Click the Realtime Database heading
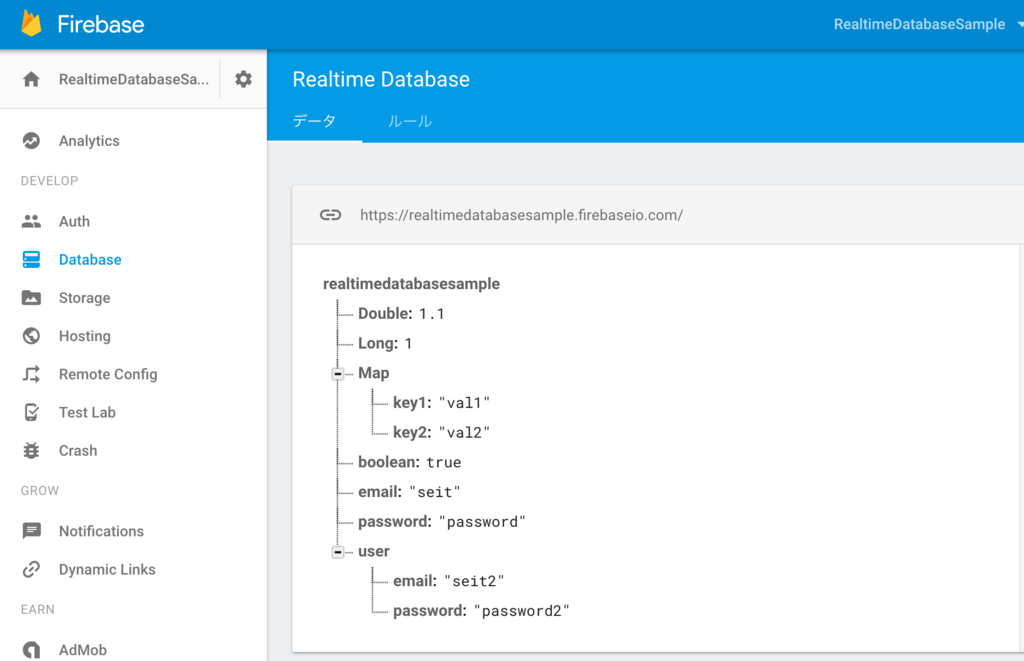 coord(381,79)
